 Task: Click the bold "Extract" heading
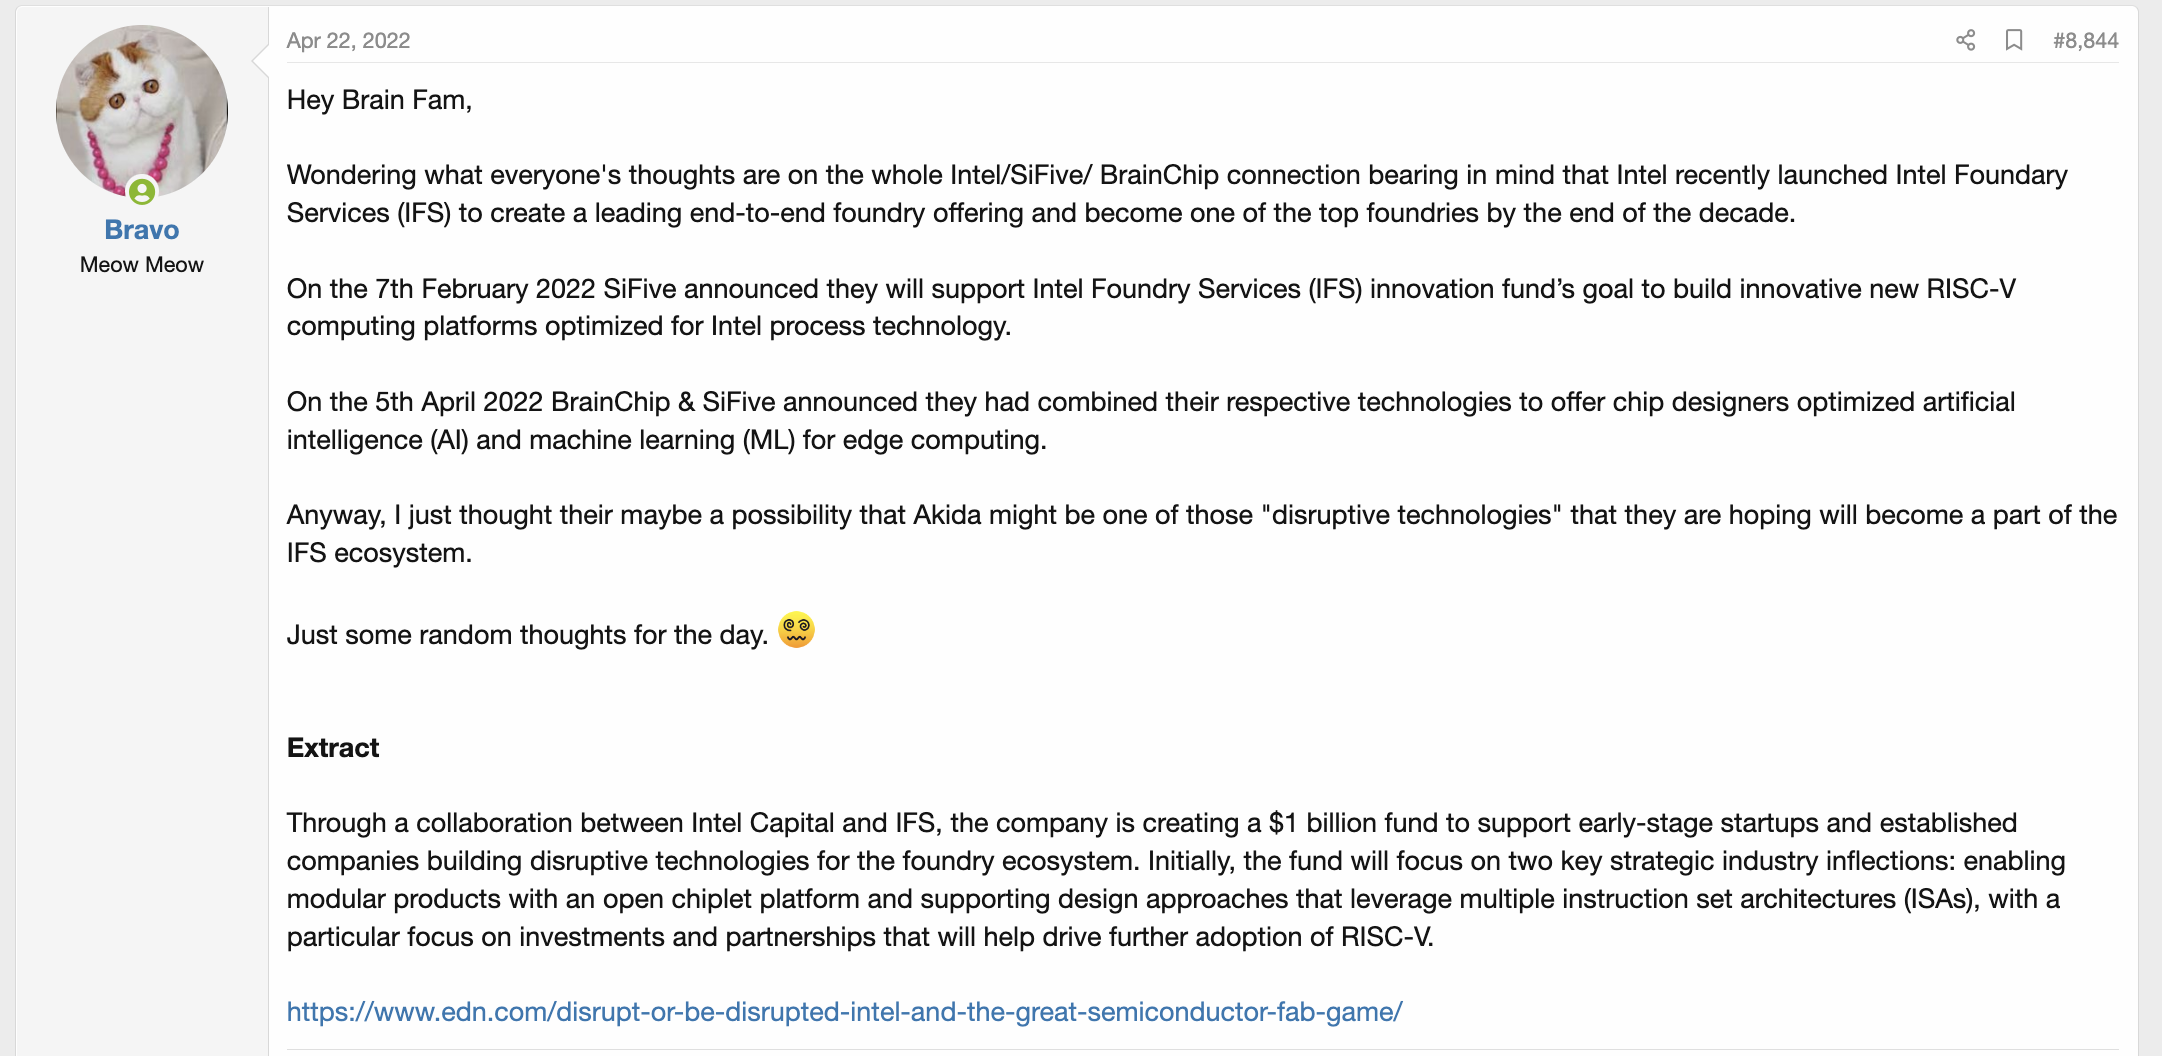333,748
